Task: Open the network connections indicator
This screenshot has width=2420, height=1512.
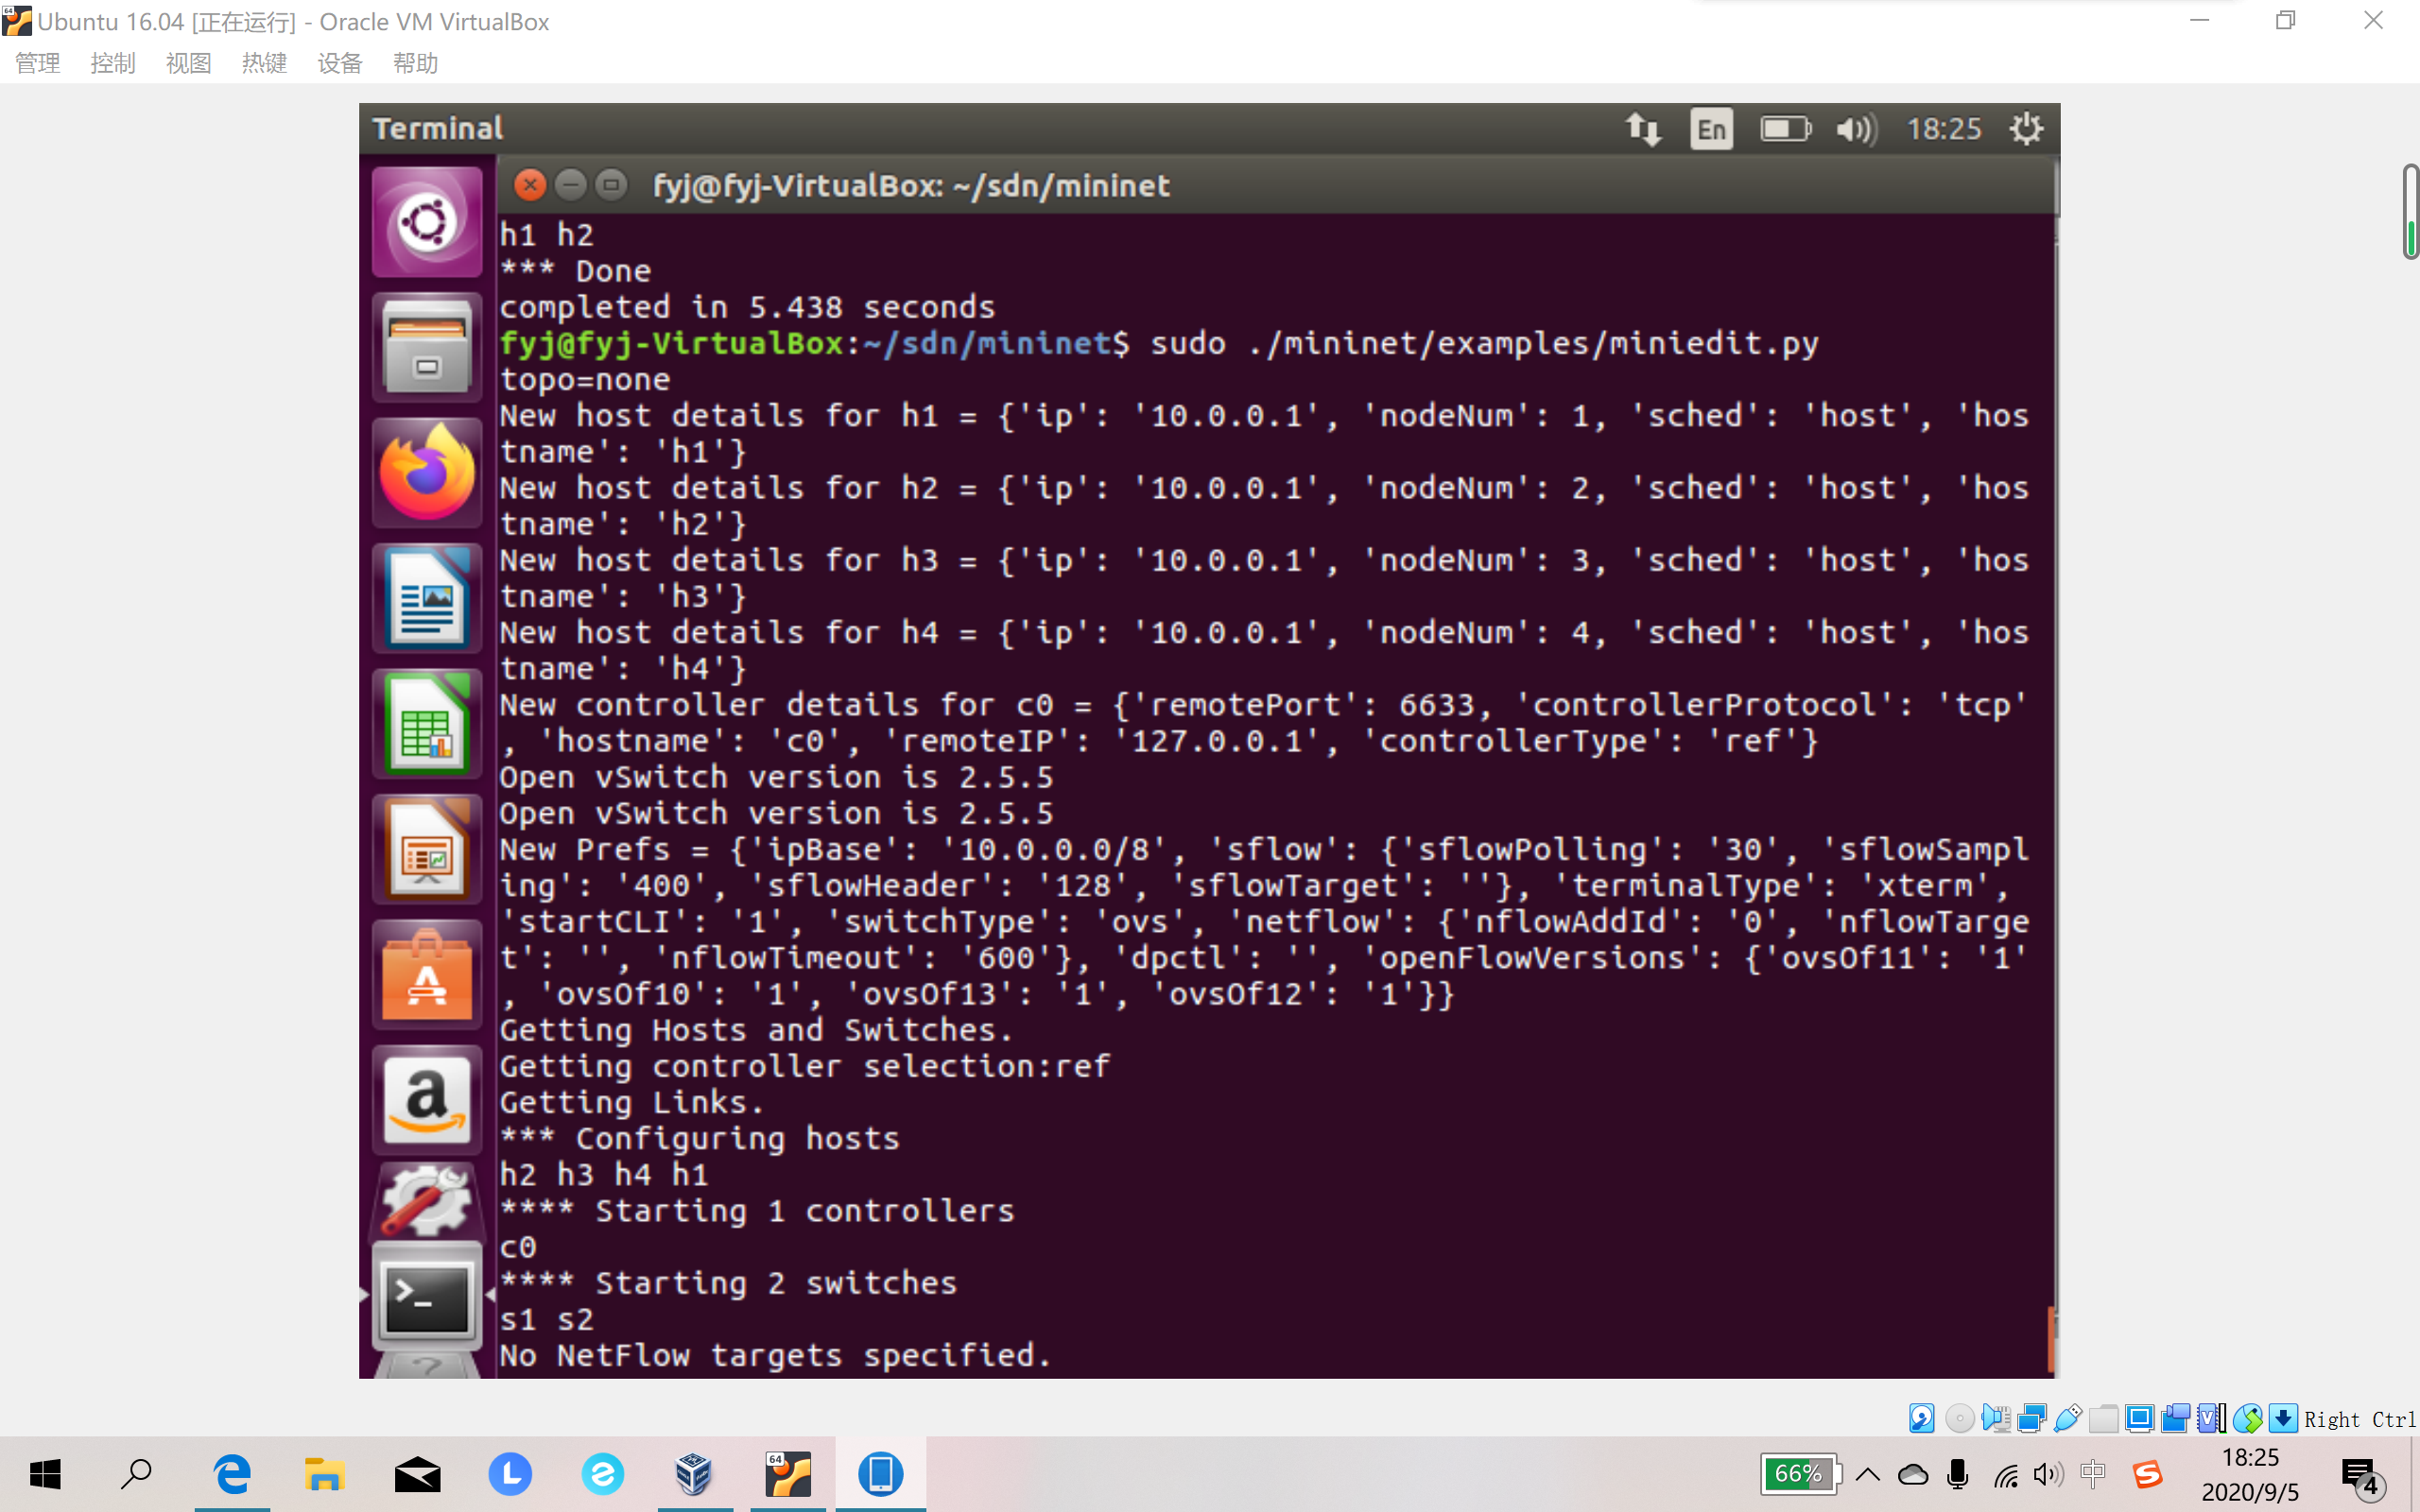Action: pyautogui.click(x=1643, y=129)
